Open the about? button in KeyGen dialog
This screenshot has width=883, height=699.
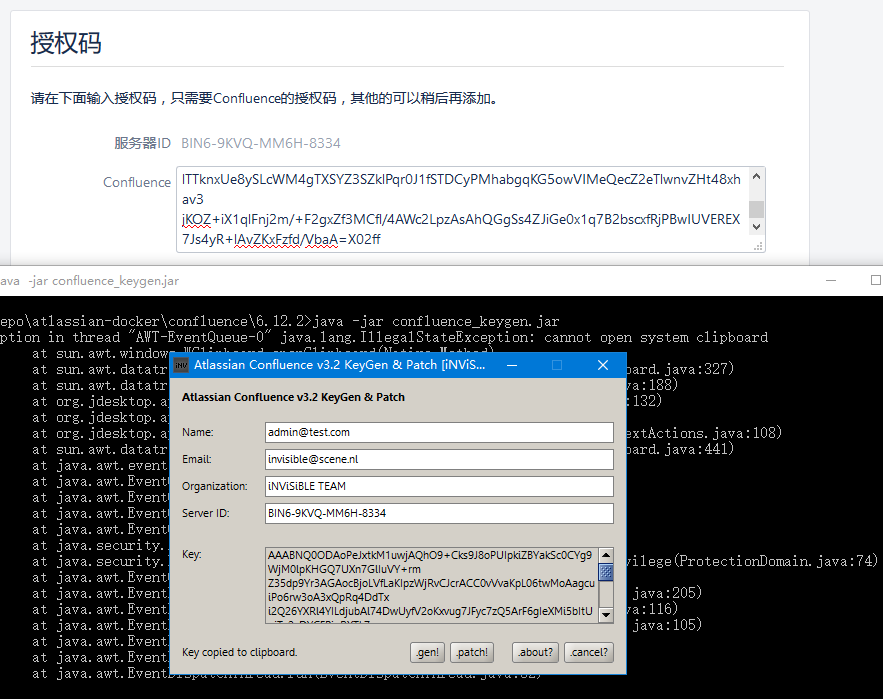536,652
